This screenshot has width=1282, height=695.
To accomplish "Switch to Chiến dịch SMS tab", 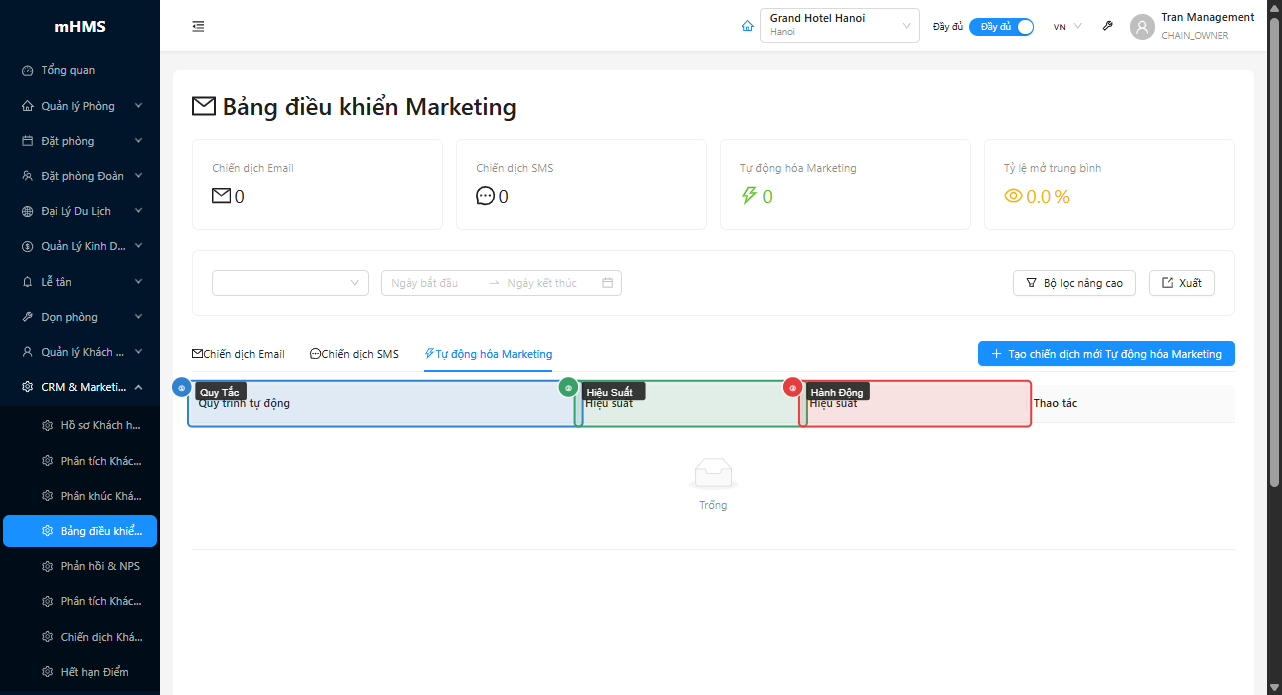I will (354, 354).
